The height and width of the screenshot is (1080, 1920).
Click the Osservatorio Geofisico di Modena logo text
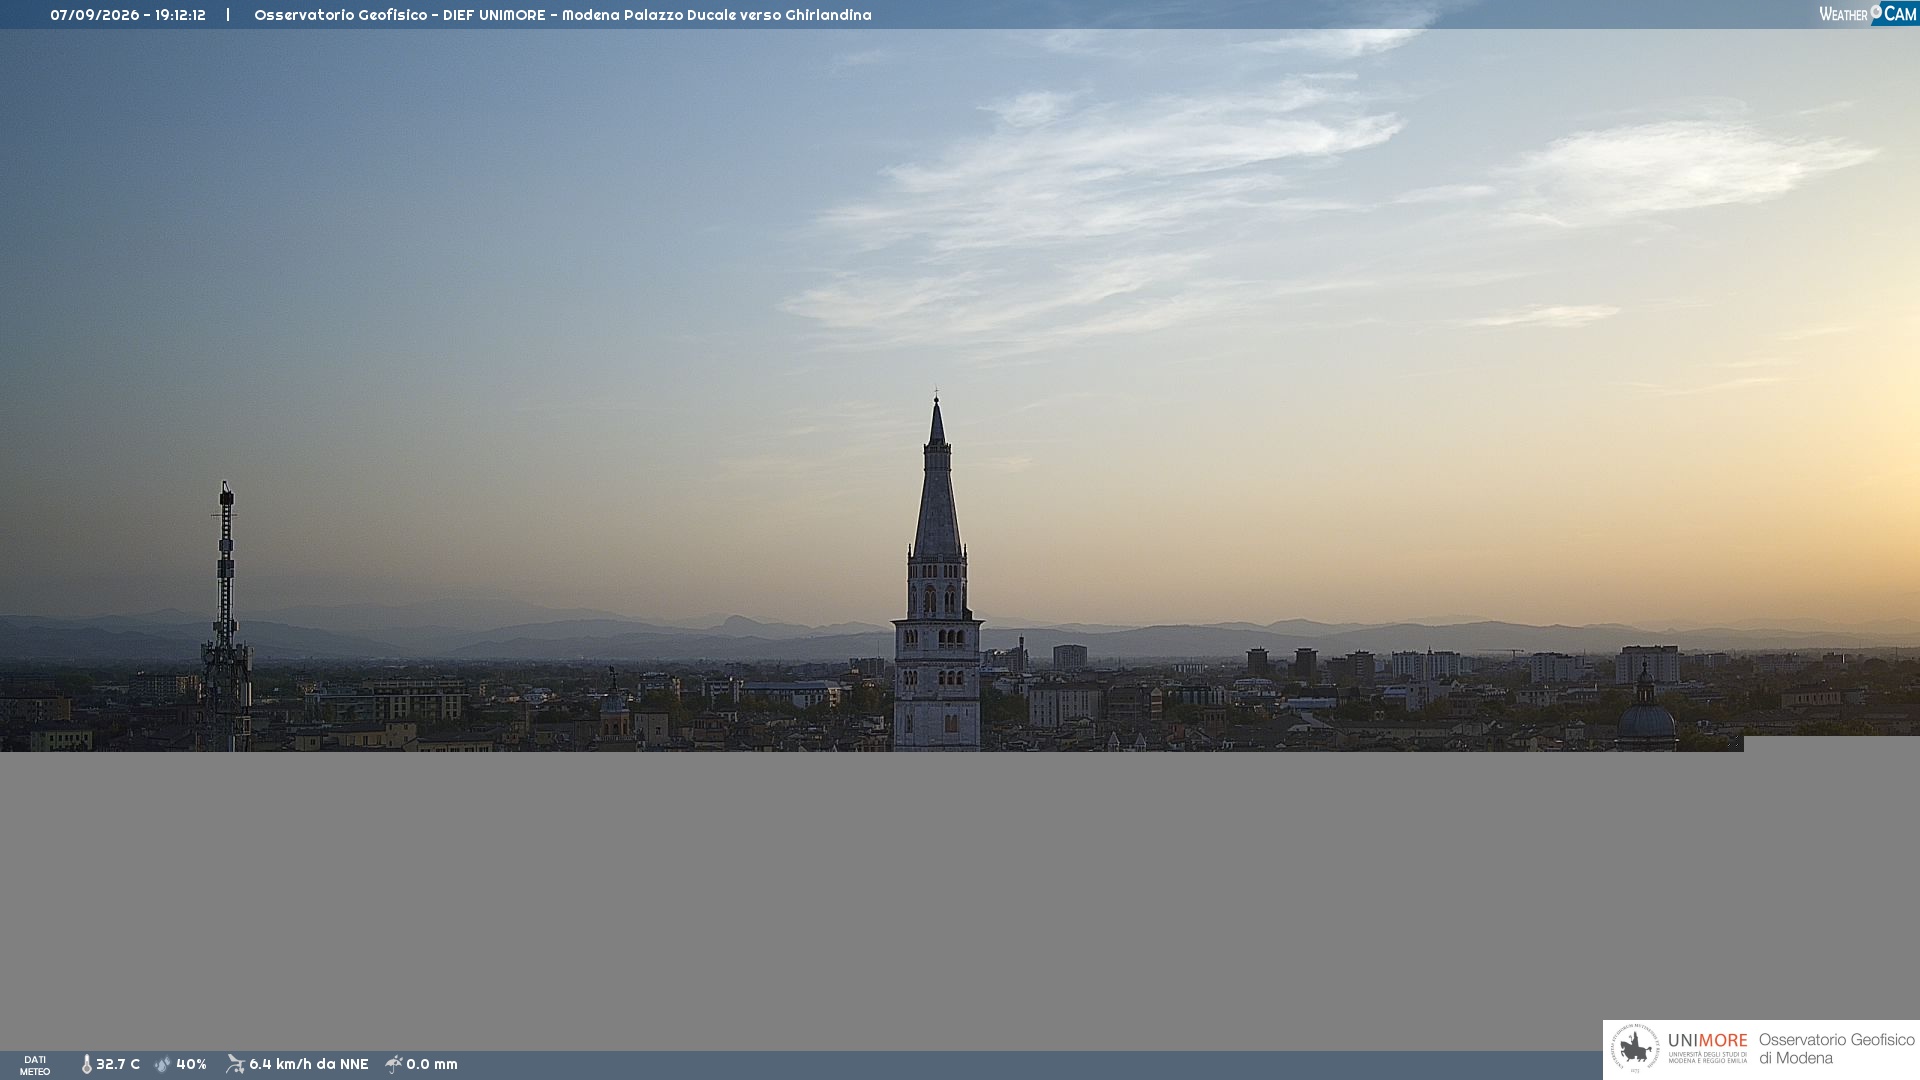coord(1837,1049)
